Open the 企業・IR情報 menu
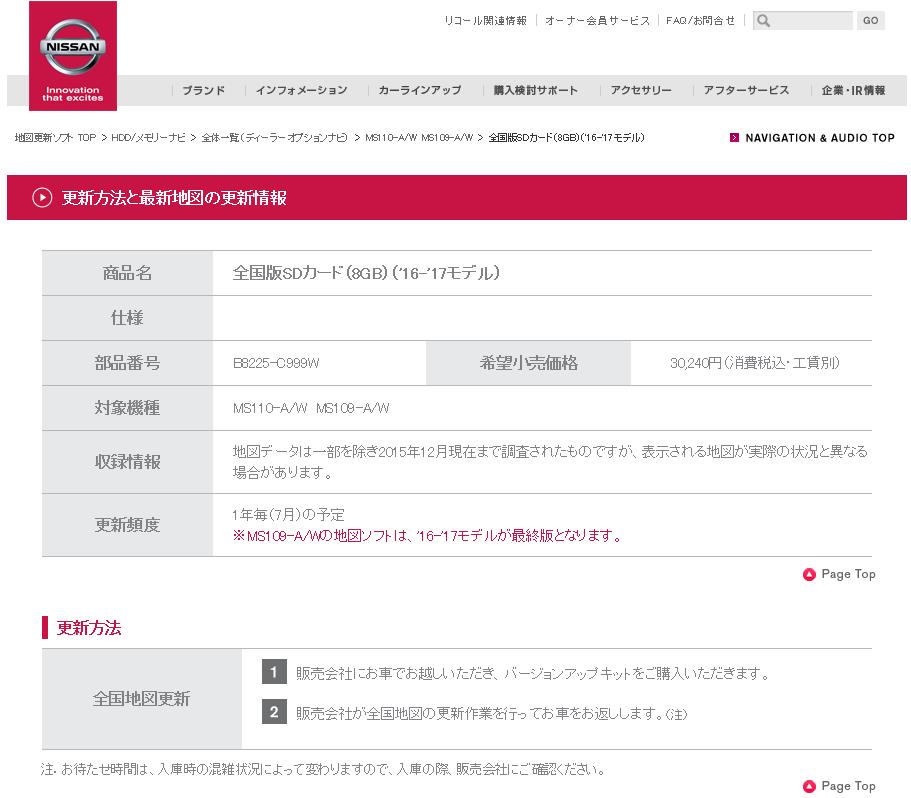This screenshot has width=911, height=798. [853, 90]
